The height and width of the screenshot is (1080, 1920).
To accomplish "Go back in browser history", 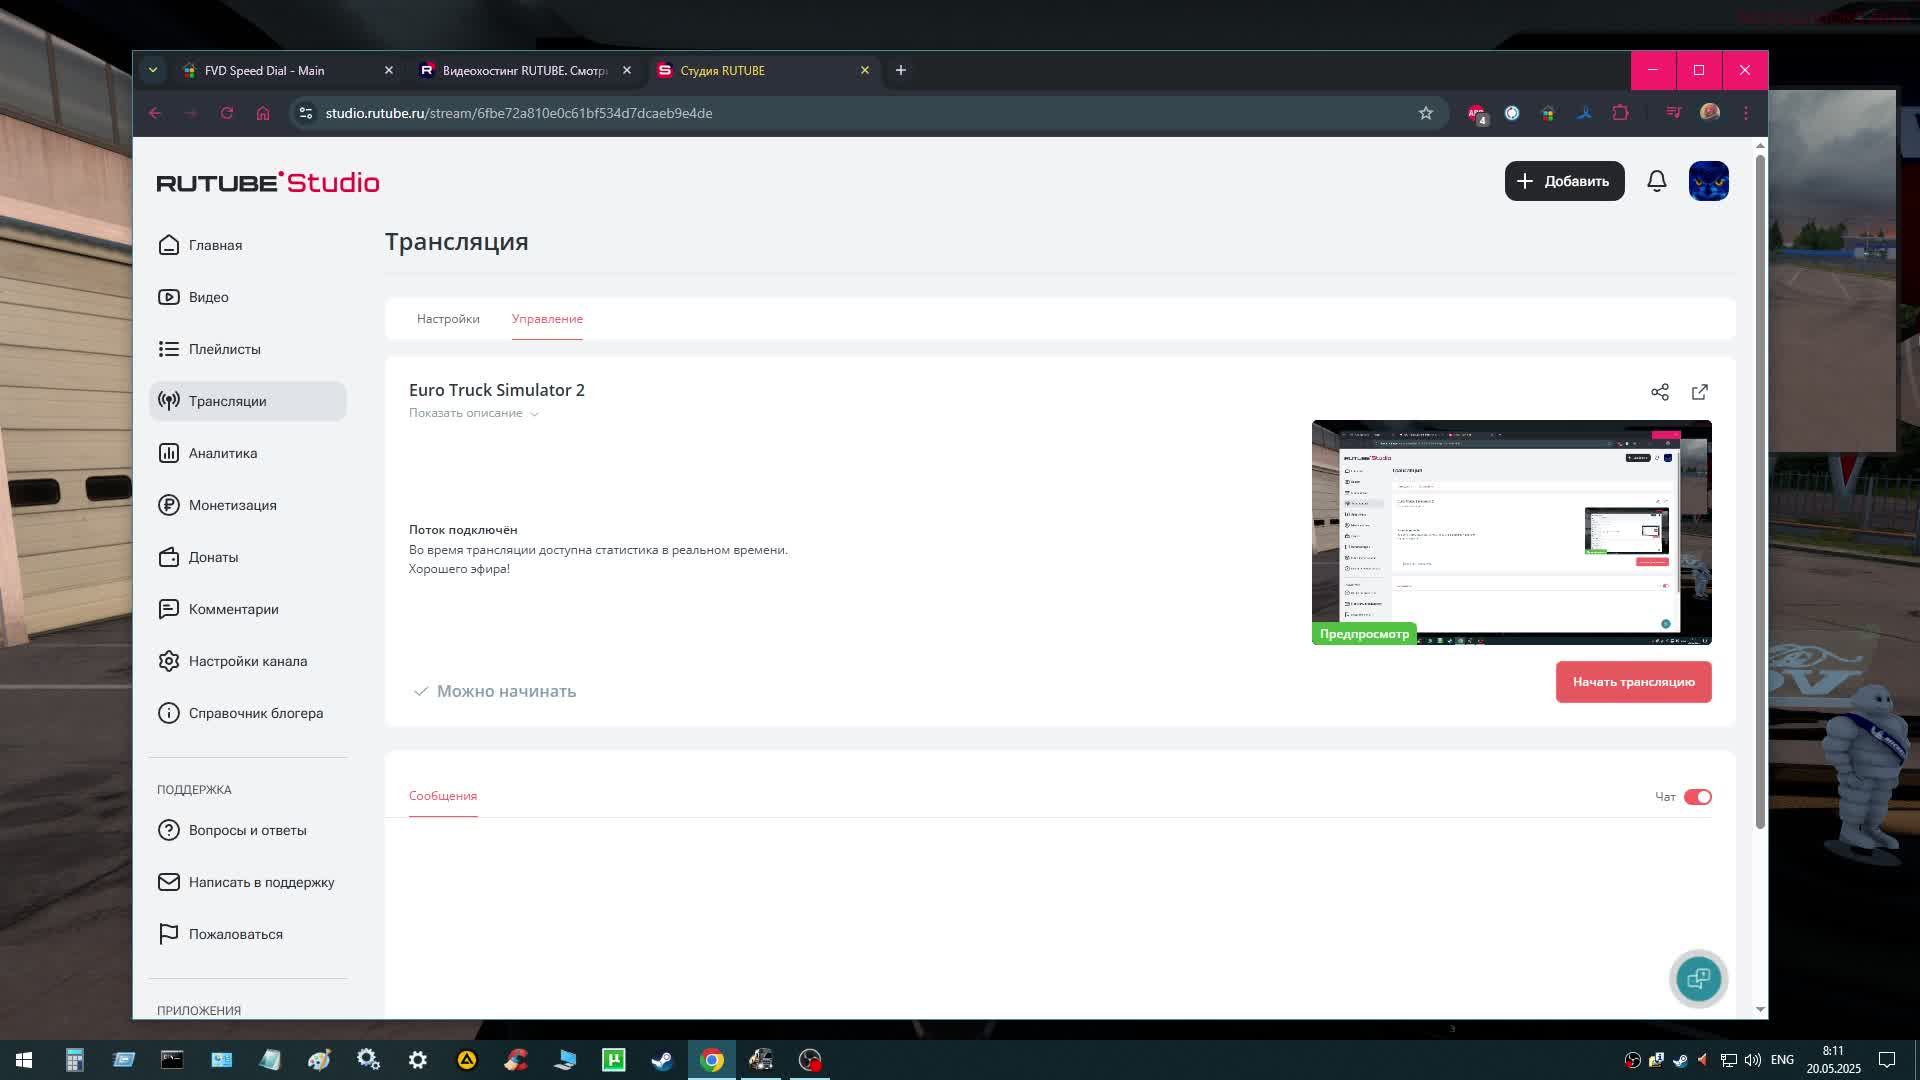I will click(155, 113).
